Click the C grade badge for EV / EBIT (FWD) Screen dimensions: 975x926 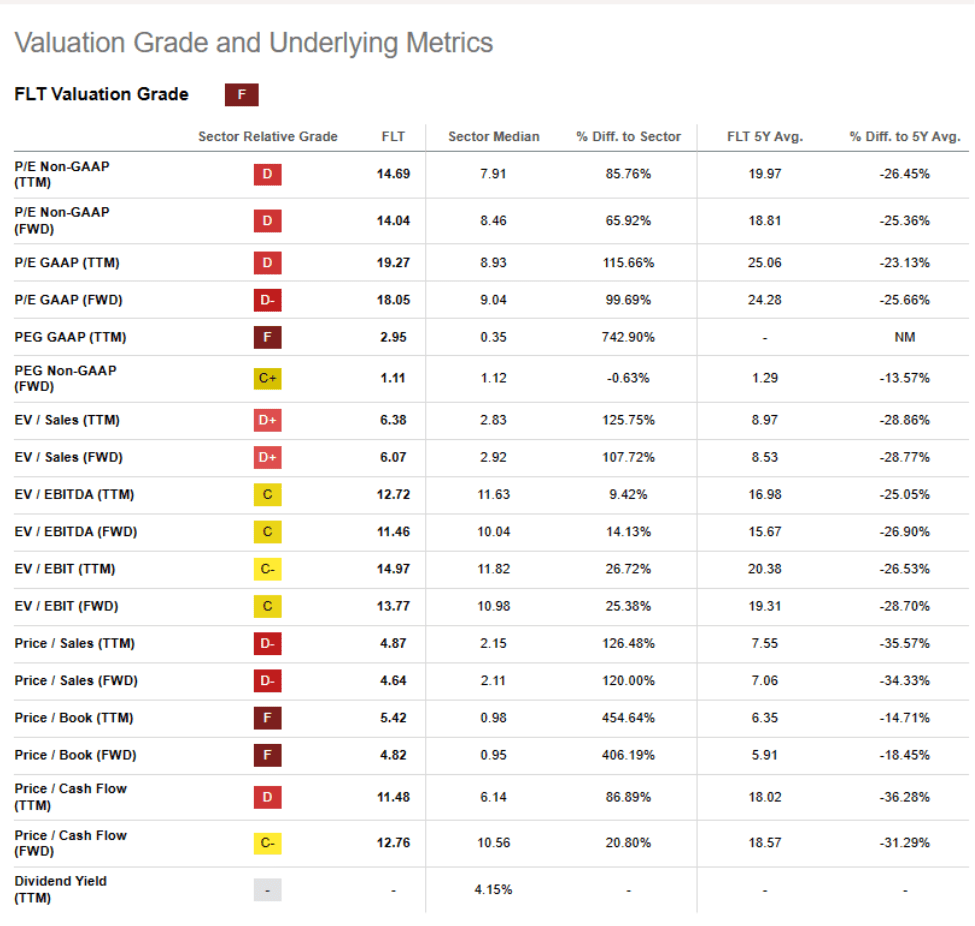click(x=267, y=606)
